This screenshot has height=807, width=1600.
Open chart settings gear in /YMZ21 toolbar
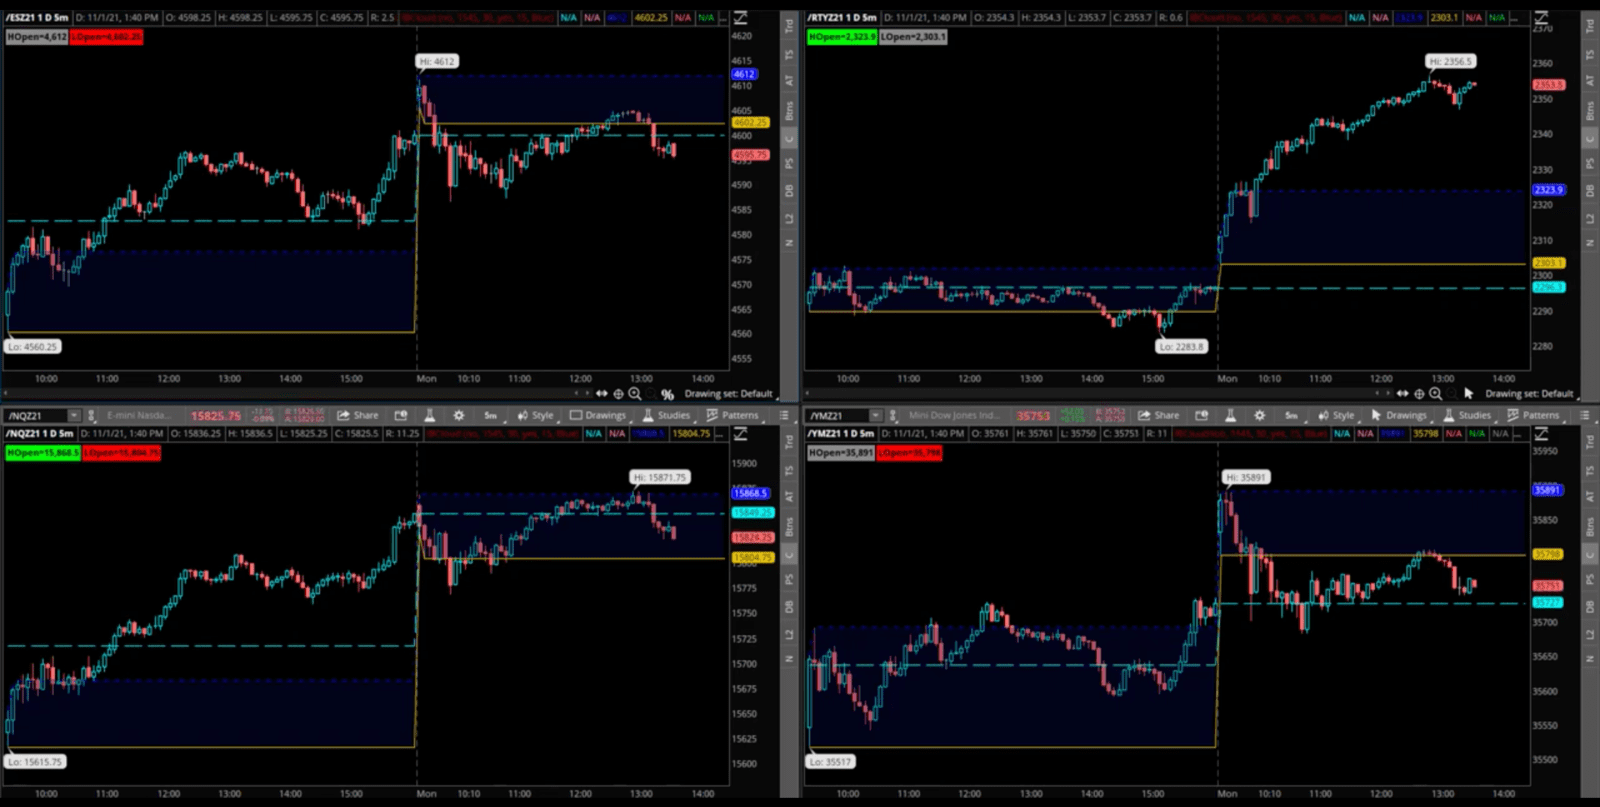click(x=1260, y=415)
